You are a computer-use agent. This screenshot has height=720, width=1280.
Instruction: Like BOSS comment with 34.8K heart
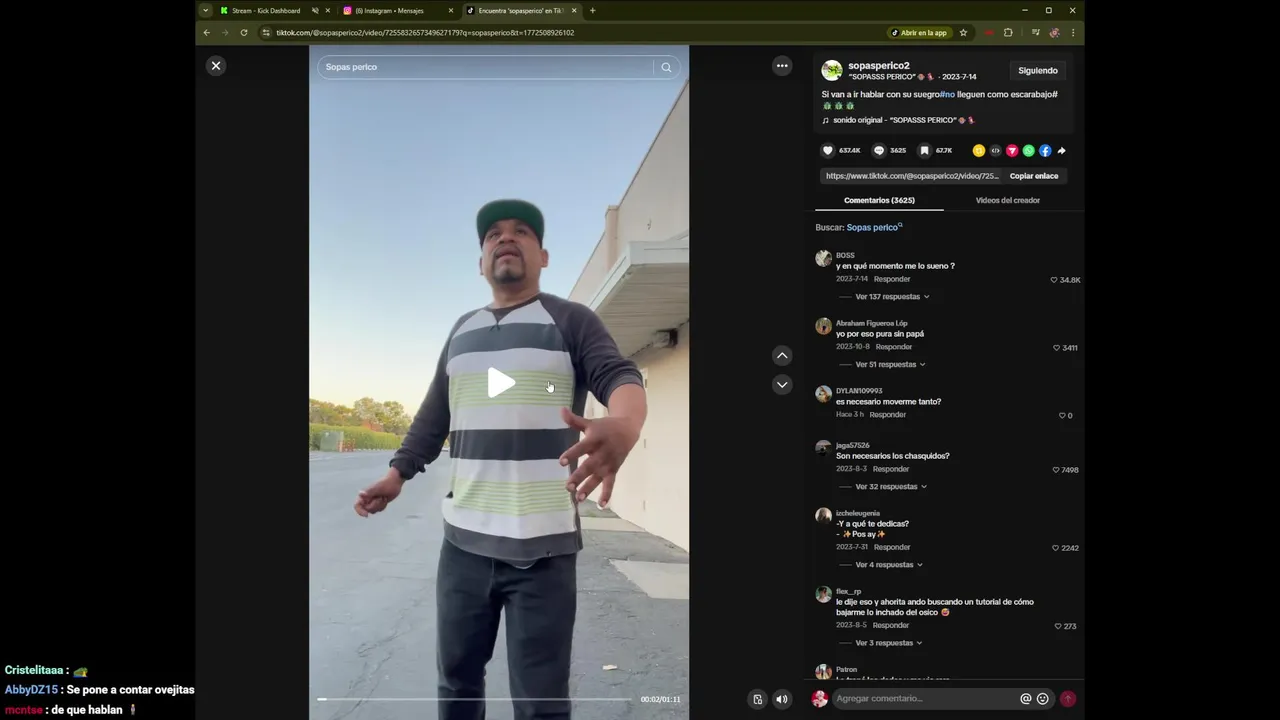click(1054, 280)
